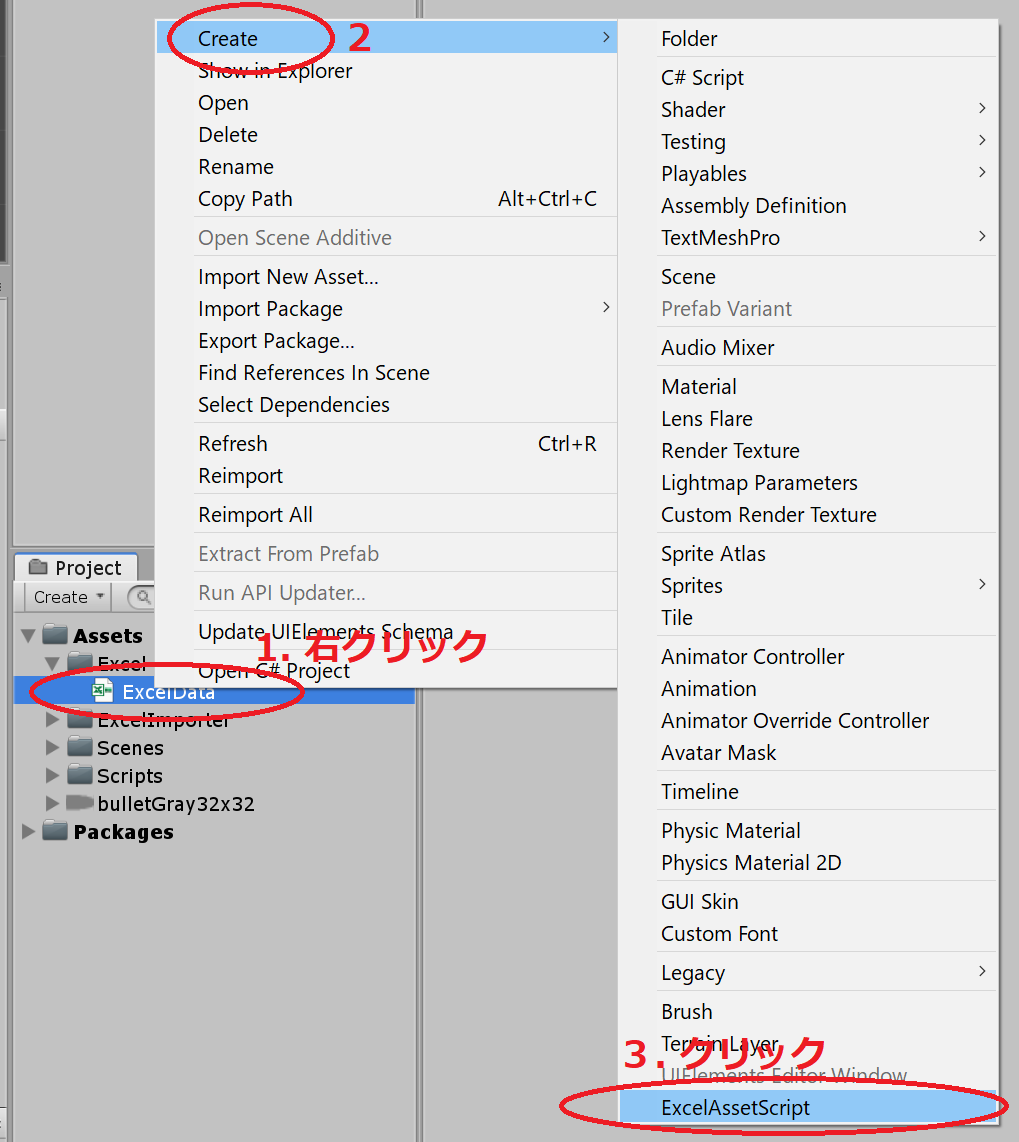The height and width of the screenshot is (1142, 1019).
Task: Expand the bulletGray32x32 asset arrow
Action: coord(52,803)
